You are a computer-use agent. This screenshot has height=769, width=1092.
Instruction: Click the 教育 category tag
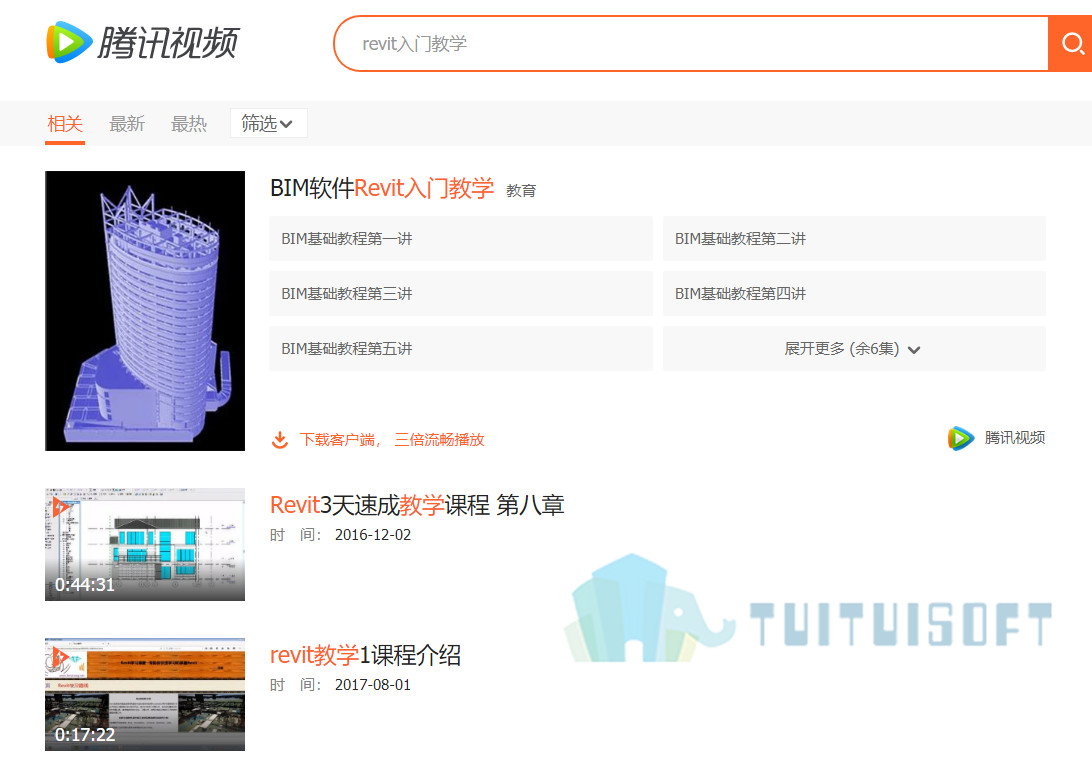tap(521, 191)
